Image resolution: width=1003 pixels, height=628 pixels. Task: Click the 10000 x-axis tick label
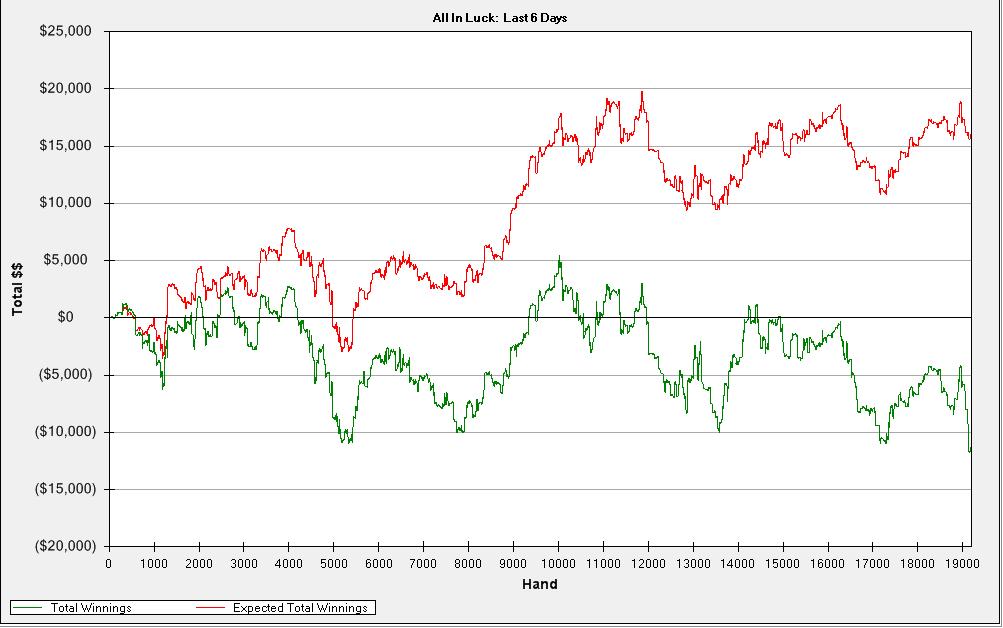(x=558, y=563)
